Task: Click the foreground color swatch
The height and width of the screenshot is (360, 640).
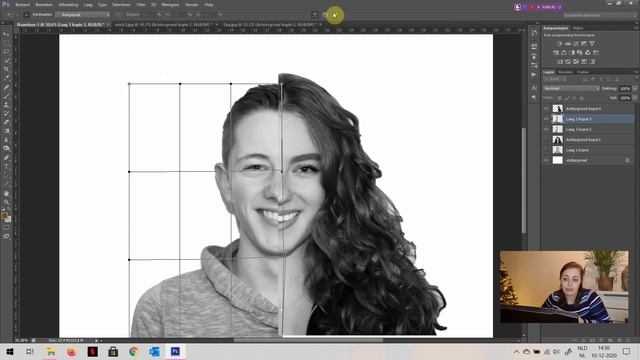Action: coord(4,215)
